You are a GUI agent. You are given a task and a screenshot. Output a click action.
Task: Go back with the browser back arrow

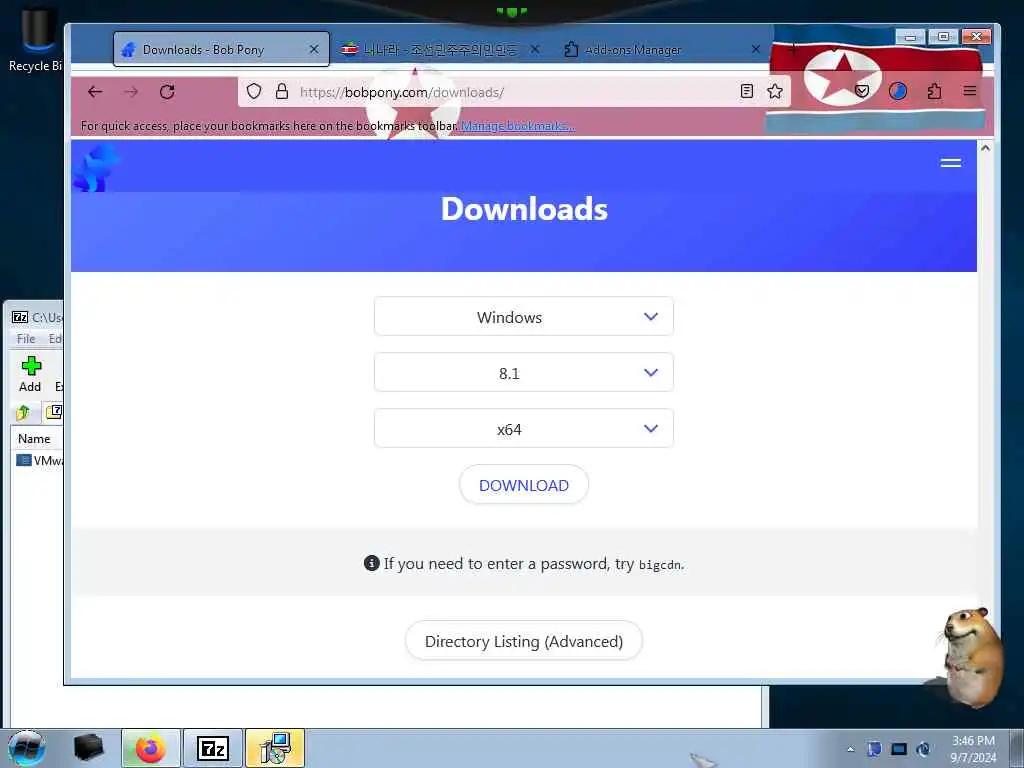[x=95, y=92]
